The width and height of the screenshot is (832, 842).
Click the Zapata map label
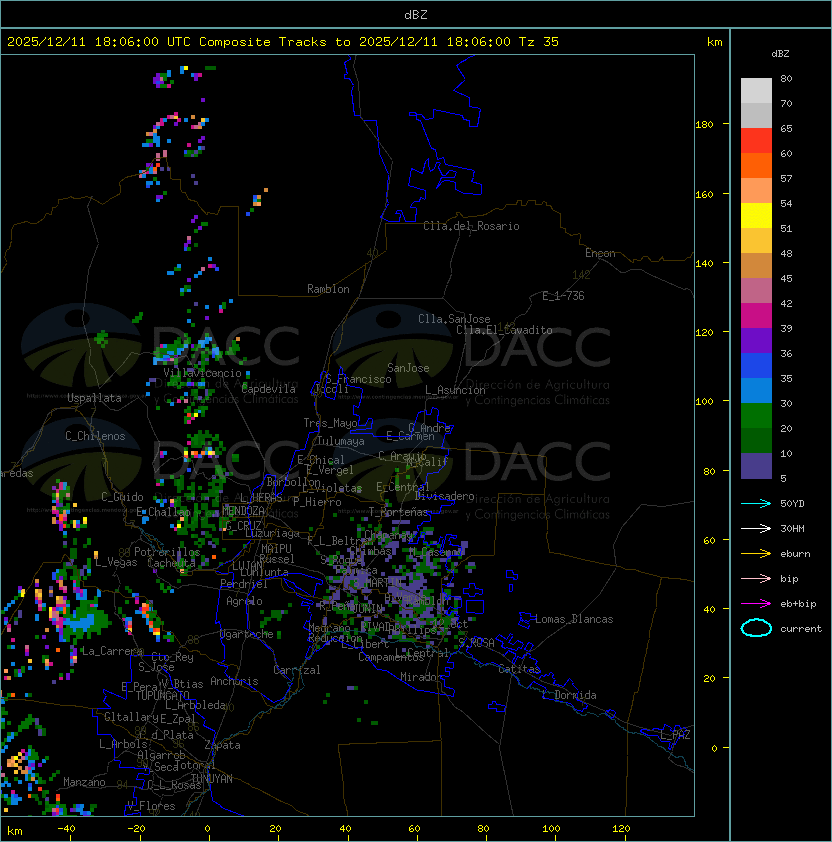pos(222,745)
